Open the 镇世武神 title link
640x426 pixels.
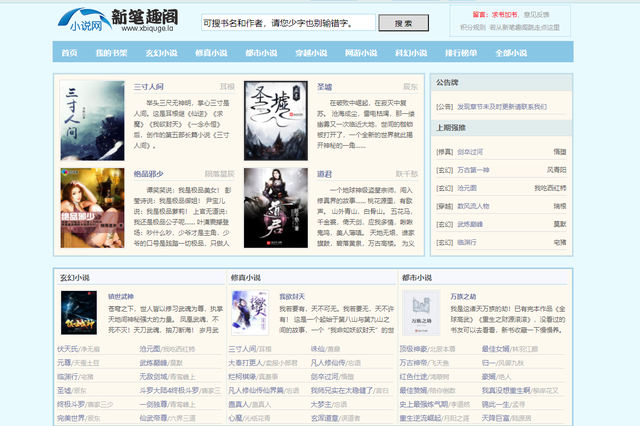point(121,296)
